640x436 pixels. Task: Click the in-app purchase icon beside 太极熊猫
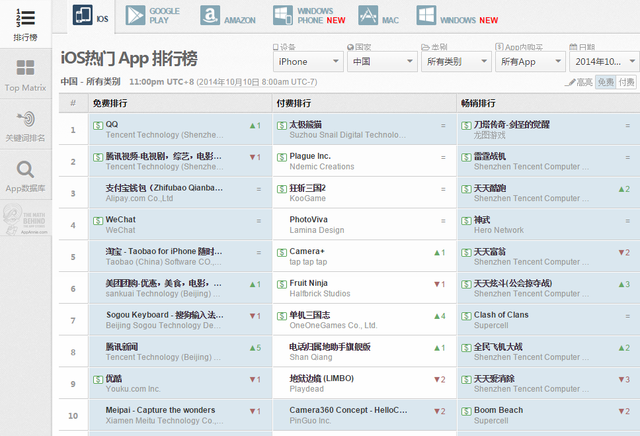click(282, 125)
